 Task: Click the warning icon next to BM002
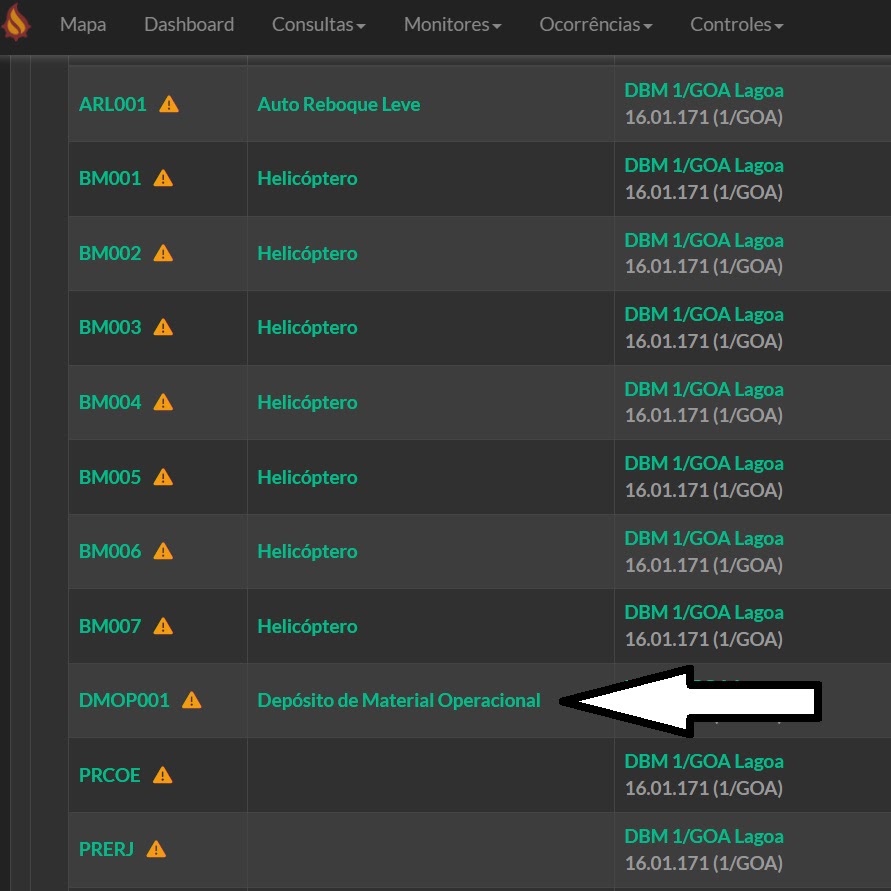163,253
